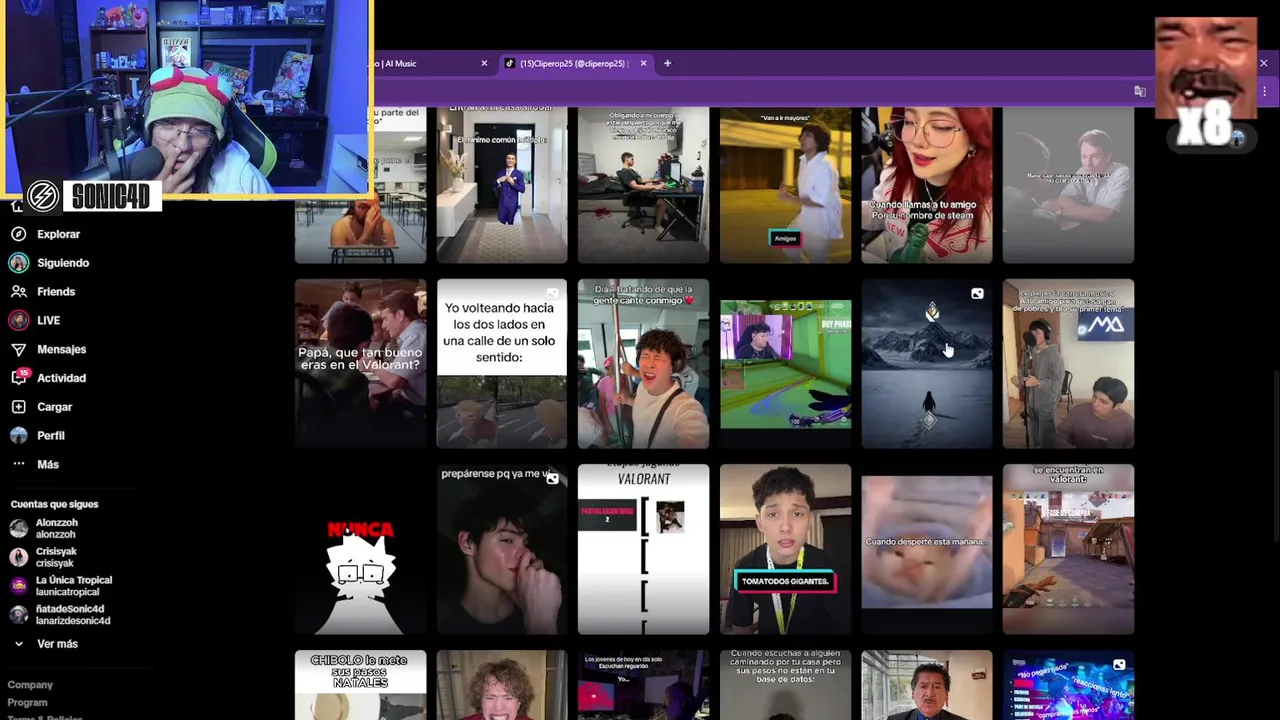This screenshot has width=1280, height=720.
Task: Click the LIVE icon in sidebar
Action: pyautogui.click(x=18, y=321)
